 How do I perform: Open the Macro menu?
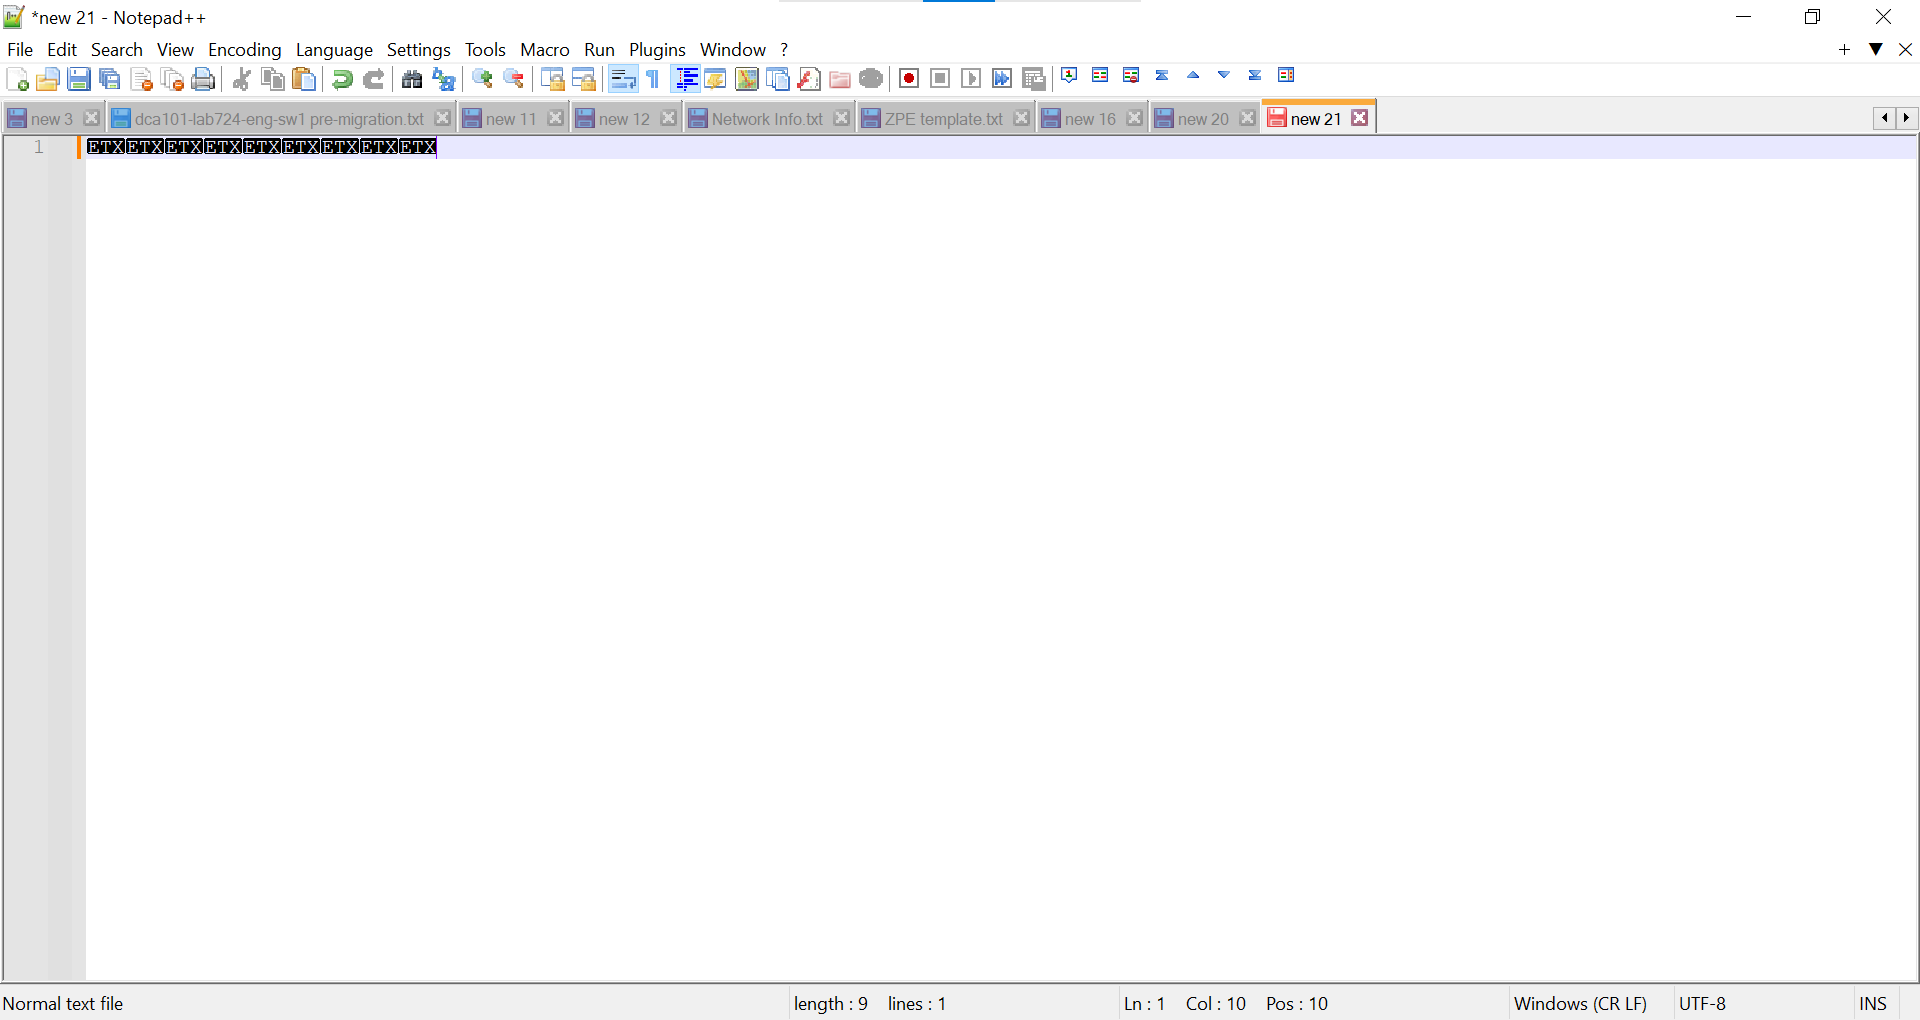[544, 49]
